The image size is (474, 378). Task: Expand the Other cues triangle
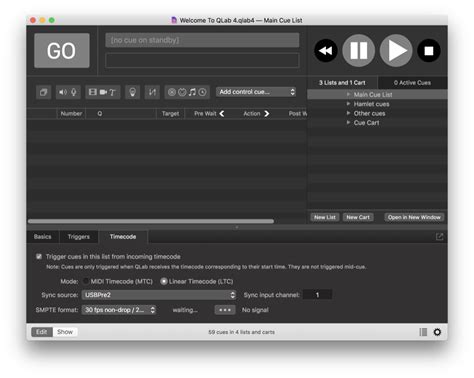pyautogui.click(x=348, y=113)
